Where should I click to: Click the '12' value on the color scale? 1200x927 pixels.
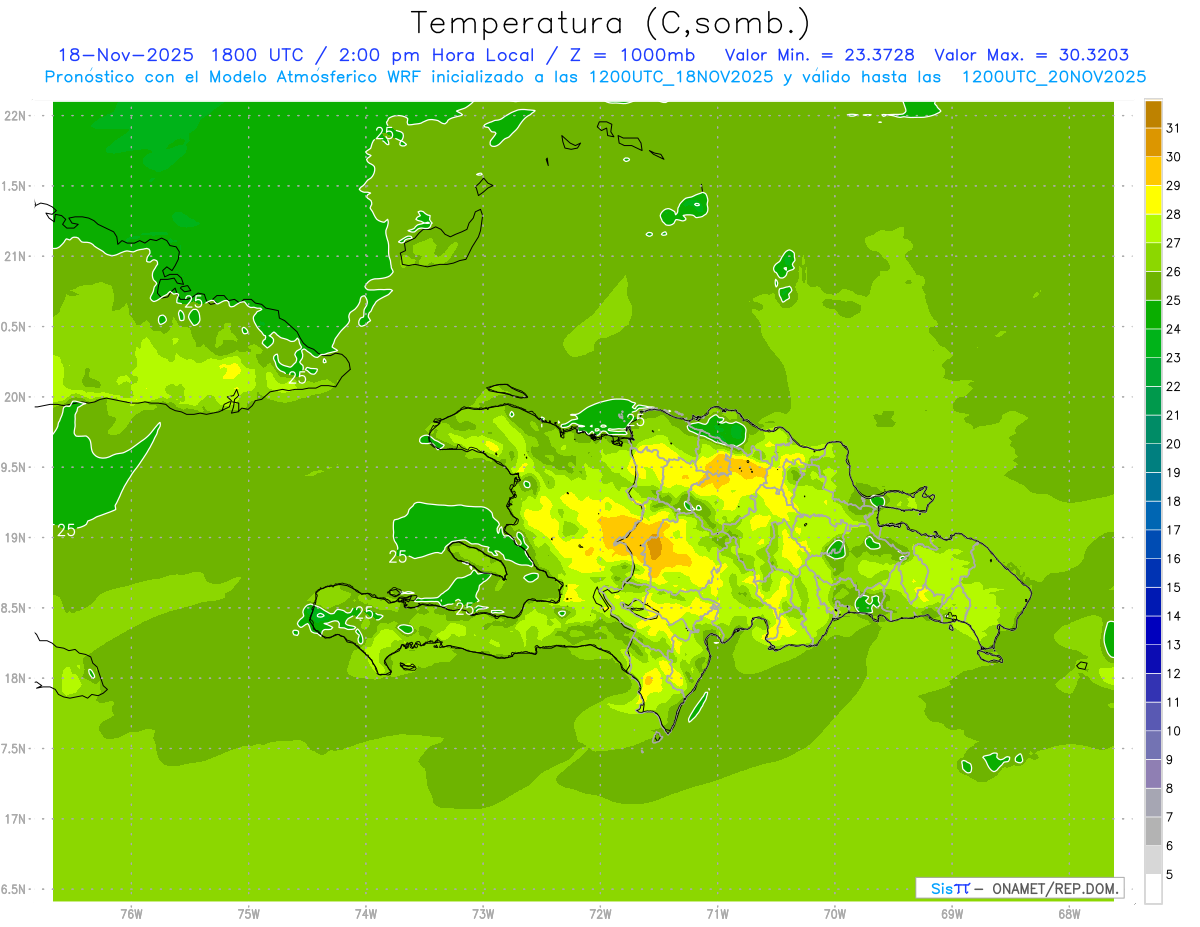coord(1173,673)
